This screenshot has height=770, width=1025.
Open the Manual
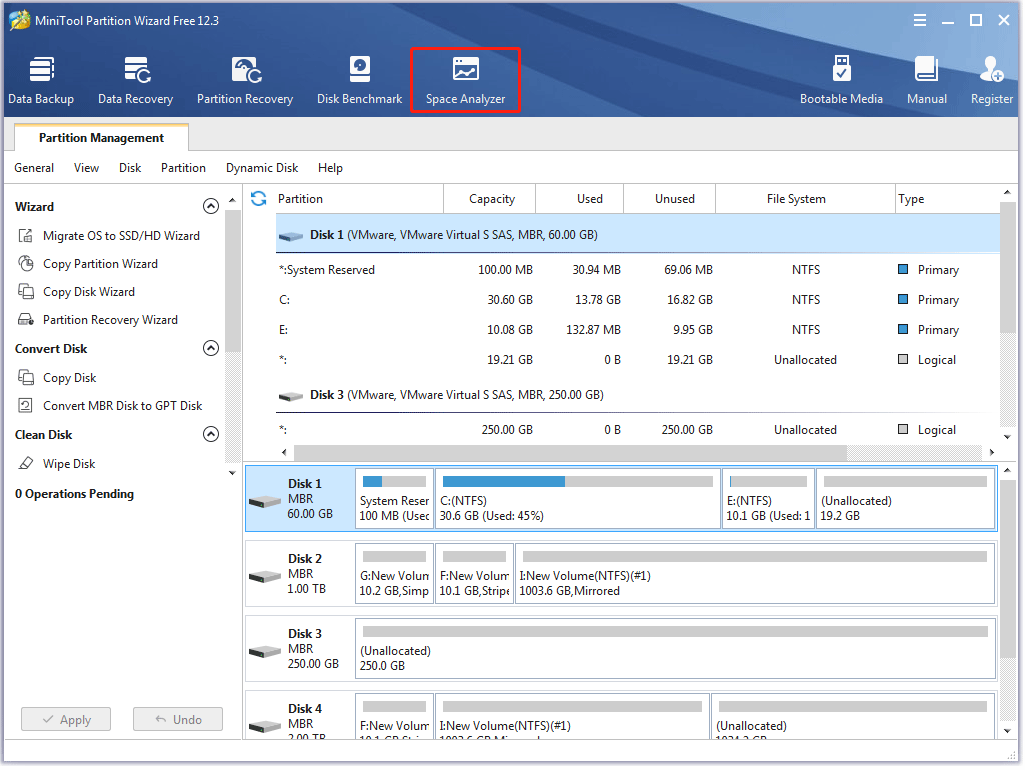coord(926,80)
